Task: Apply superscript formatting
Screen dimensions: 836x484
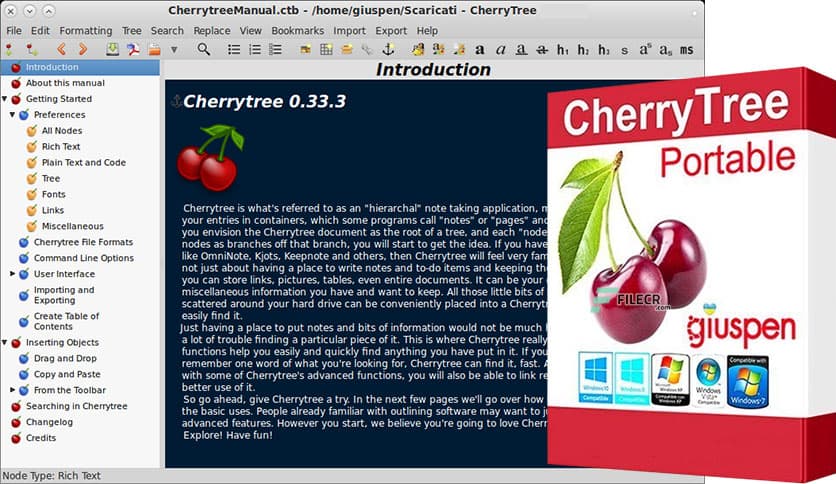Action: pos(645,50)
